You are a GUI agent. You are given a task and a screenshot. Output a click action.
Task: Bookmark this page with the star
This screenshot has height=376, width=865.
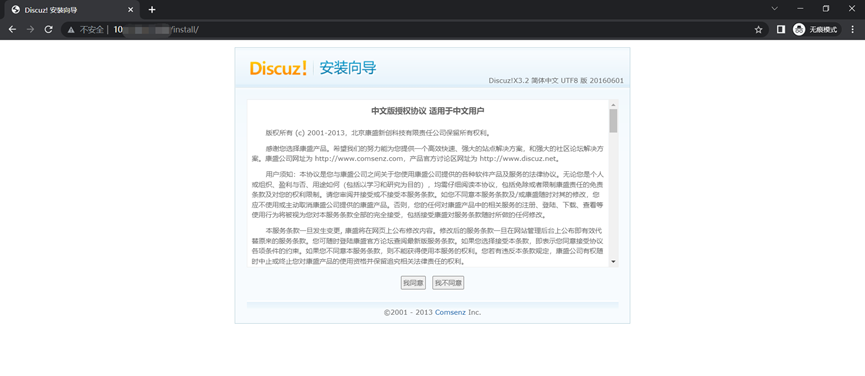(x=759, y=30)
